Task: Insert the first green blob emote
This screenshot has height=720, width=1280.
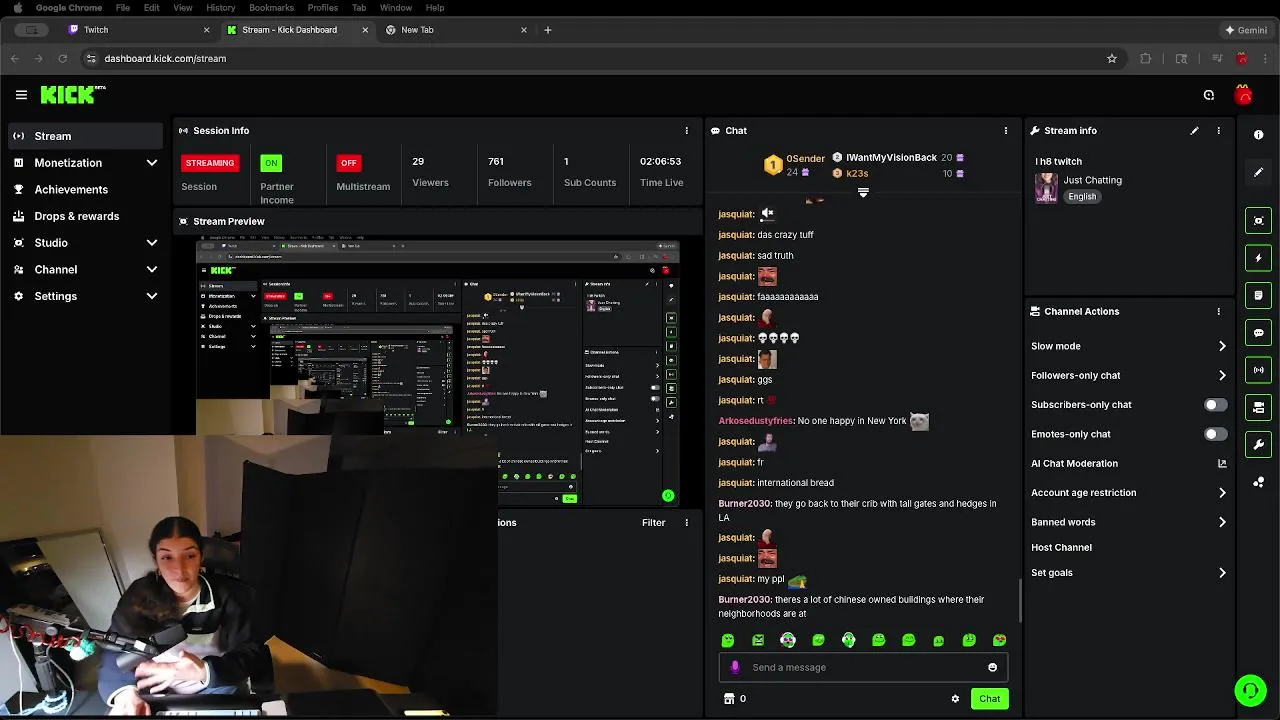Action: pos(728,640)
